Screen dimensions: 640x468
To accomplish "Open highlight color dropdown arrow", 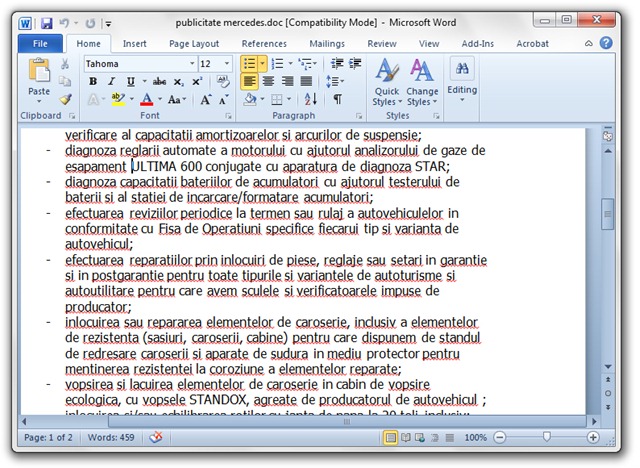I will pos(132,99).
